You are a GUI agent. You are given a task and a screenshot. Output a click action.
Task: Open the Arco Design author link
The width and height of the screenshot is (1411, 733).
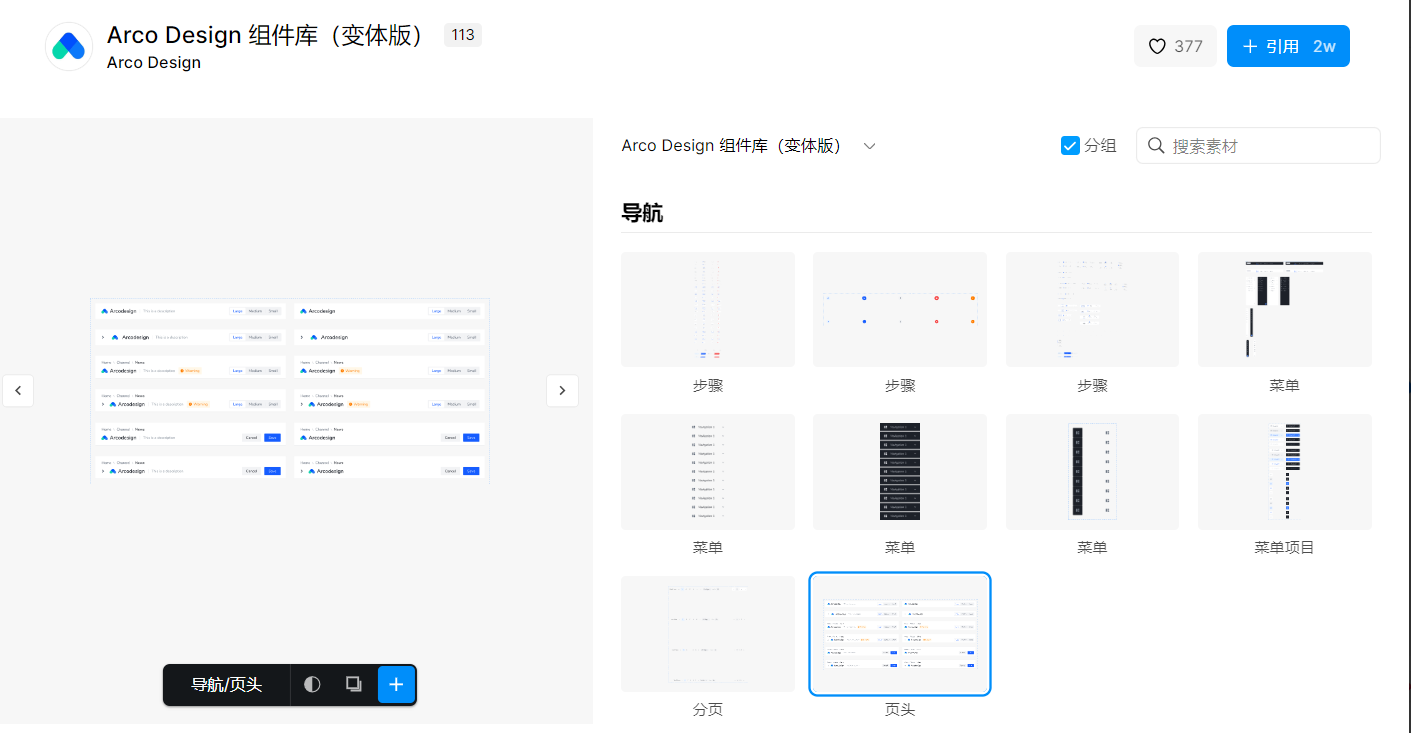(x=154, y=62)
